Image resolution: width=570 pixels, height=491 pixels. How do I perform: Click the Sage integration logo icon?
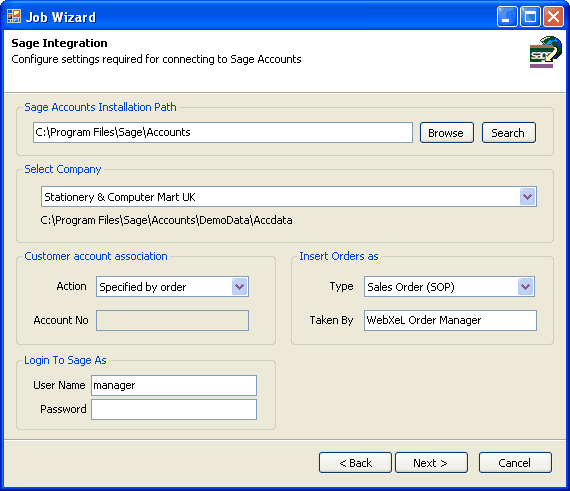point(545,52)
